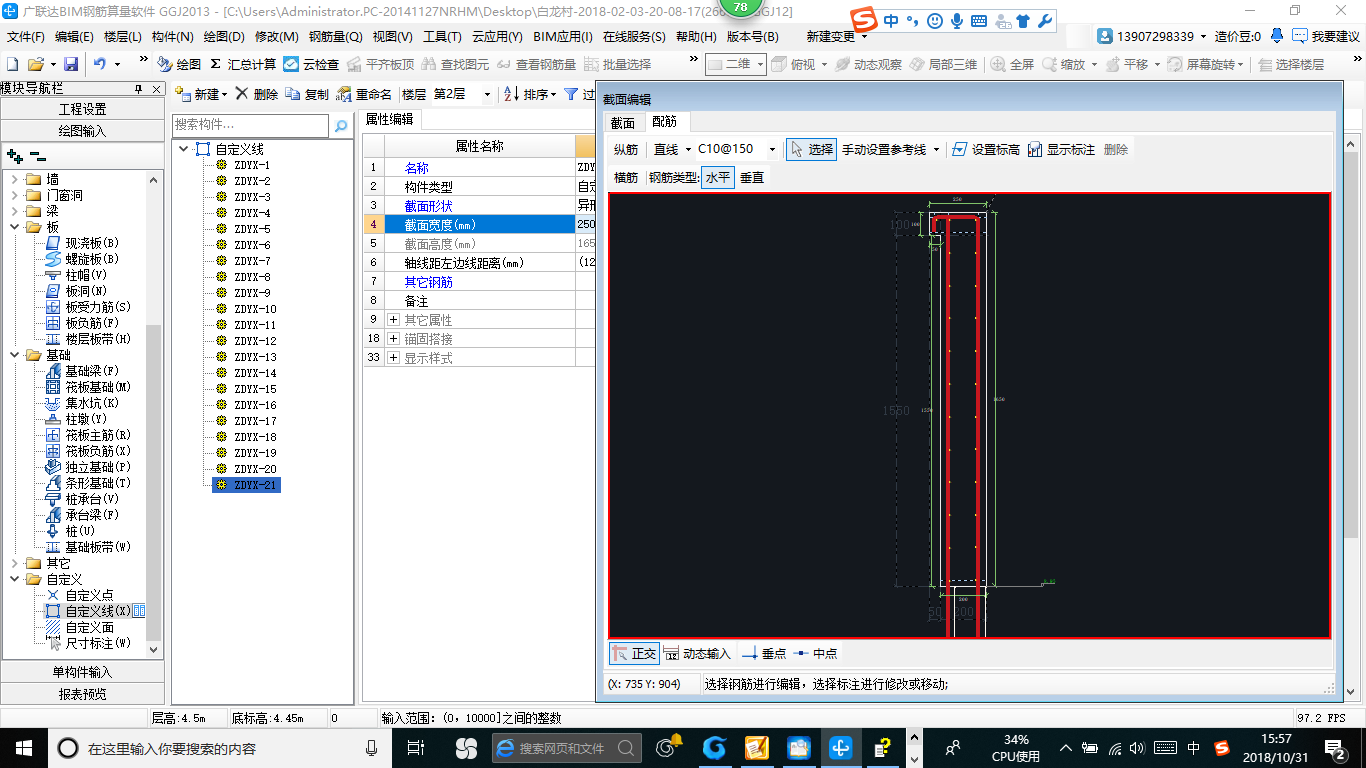Open 云检查 cloud check
This screenshot has width=1366, height=768.
(x=311, y=64)
